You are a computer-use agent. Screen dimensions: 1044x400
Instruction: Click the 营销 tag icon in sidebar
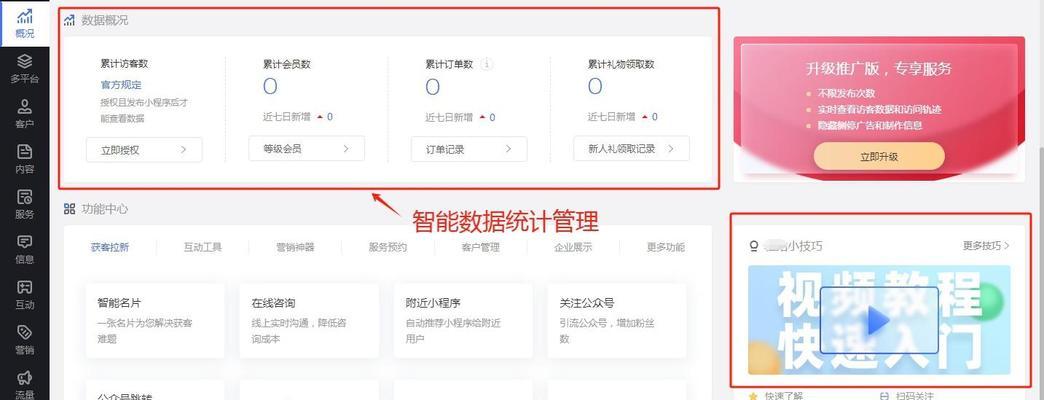click(25, 332)
